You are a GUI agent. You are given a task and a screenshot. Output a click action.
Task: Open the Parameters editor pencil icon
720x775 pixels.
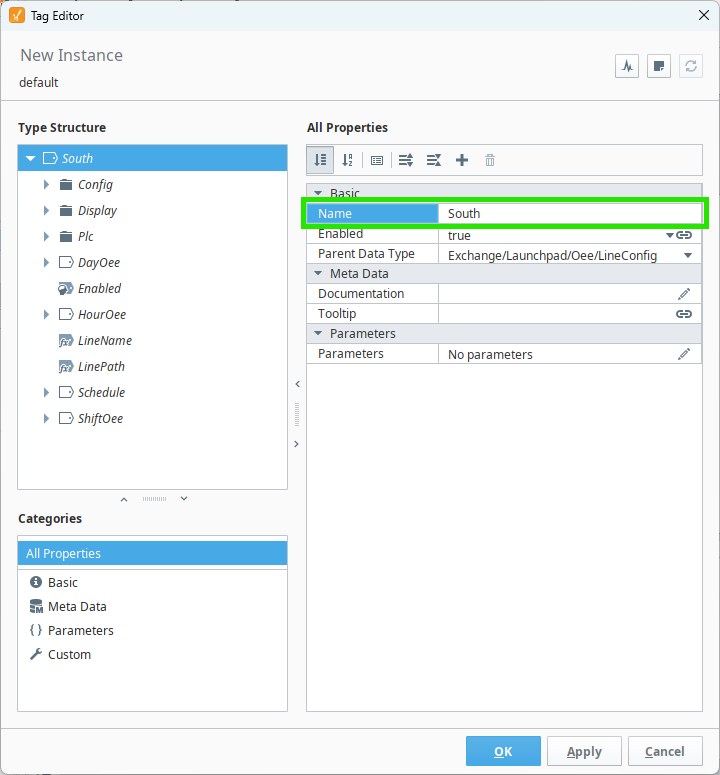click(x=684, y=354)
